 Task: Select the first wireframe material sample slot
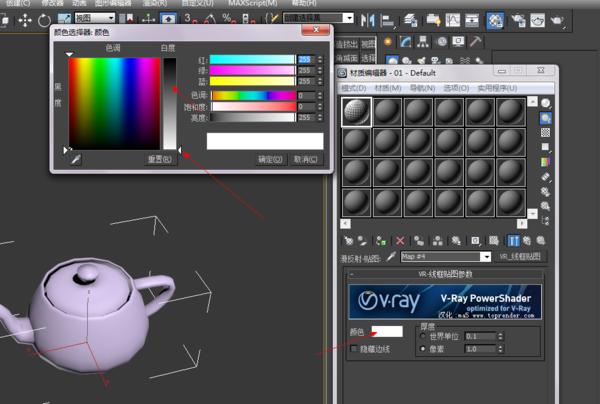click(356, 112)
